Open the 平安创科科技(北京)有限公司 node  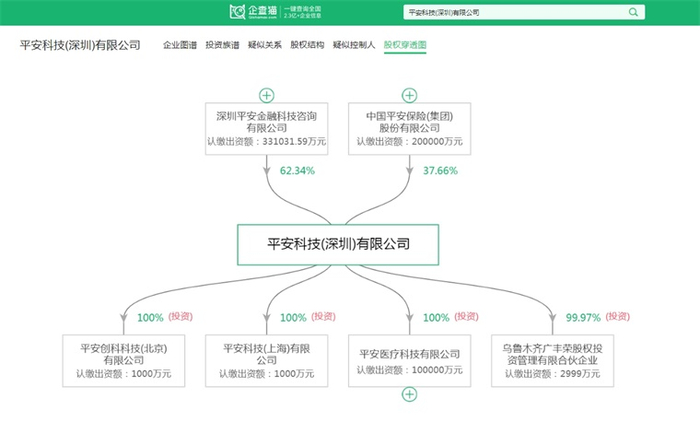(124, 361)
